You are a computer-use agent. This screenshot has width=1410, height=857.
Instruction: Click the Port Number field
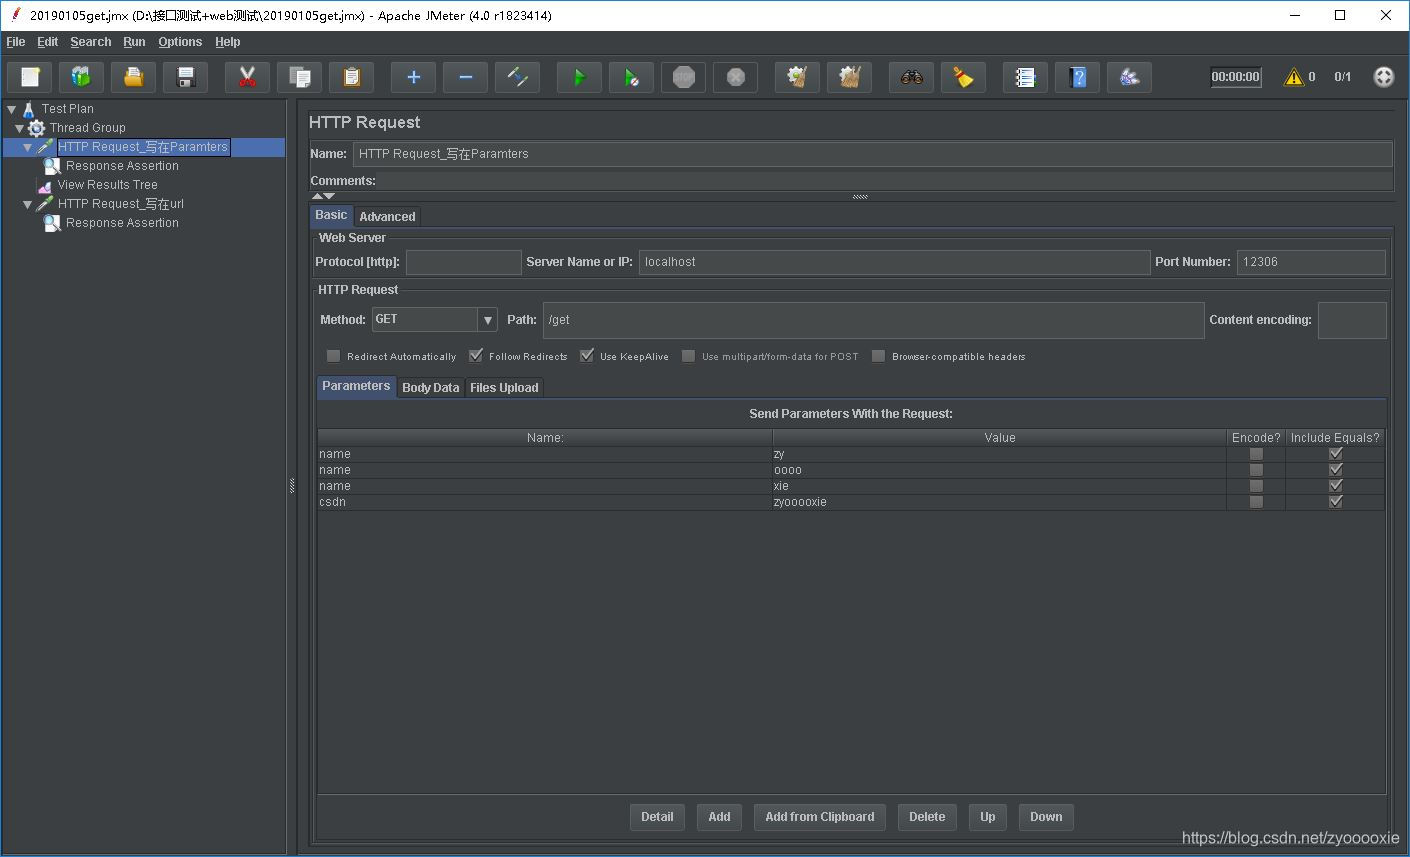[1311, 262]
